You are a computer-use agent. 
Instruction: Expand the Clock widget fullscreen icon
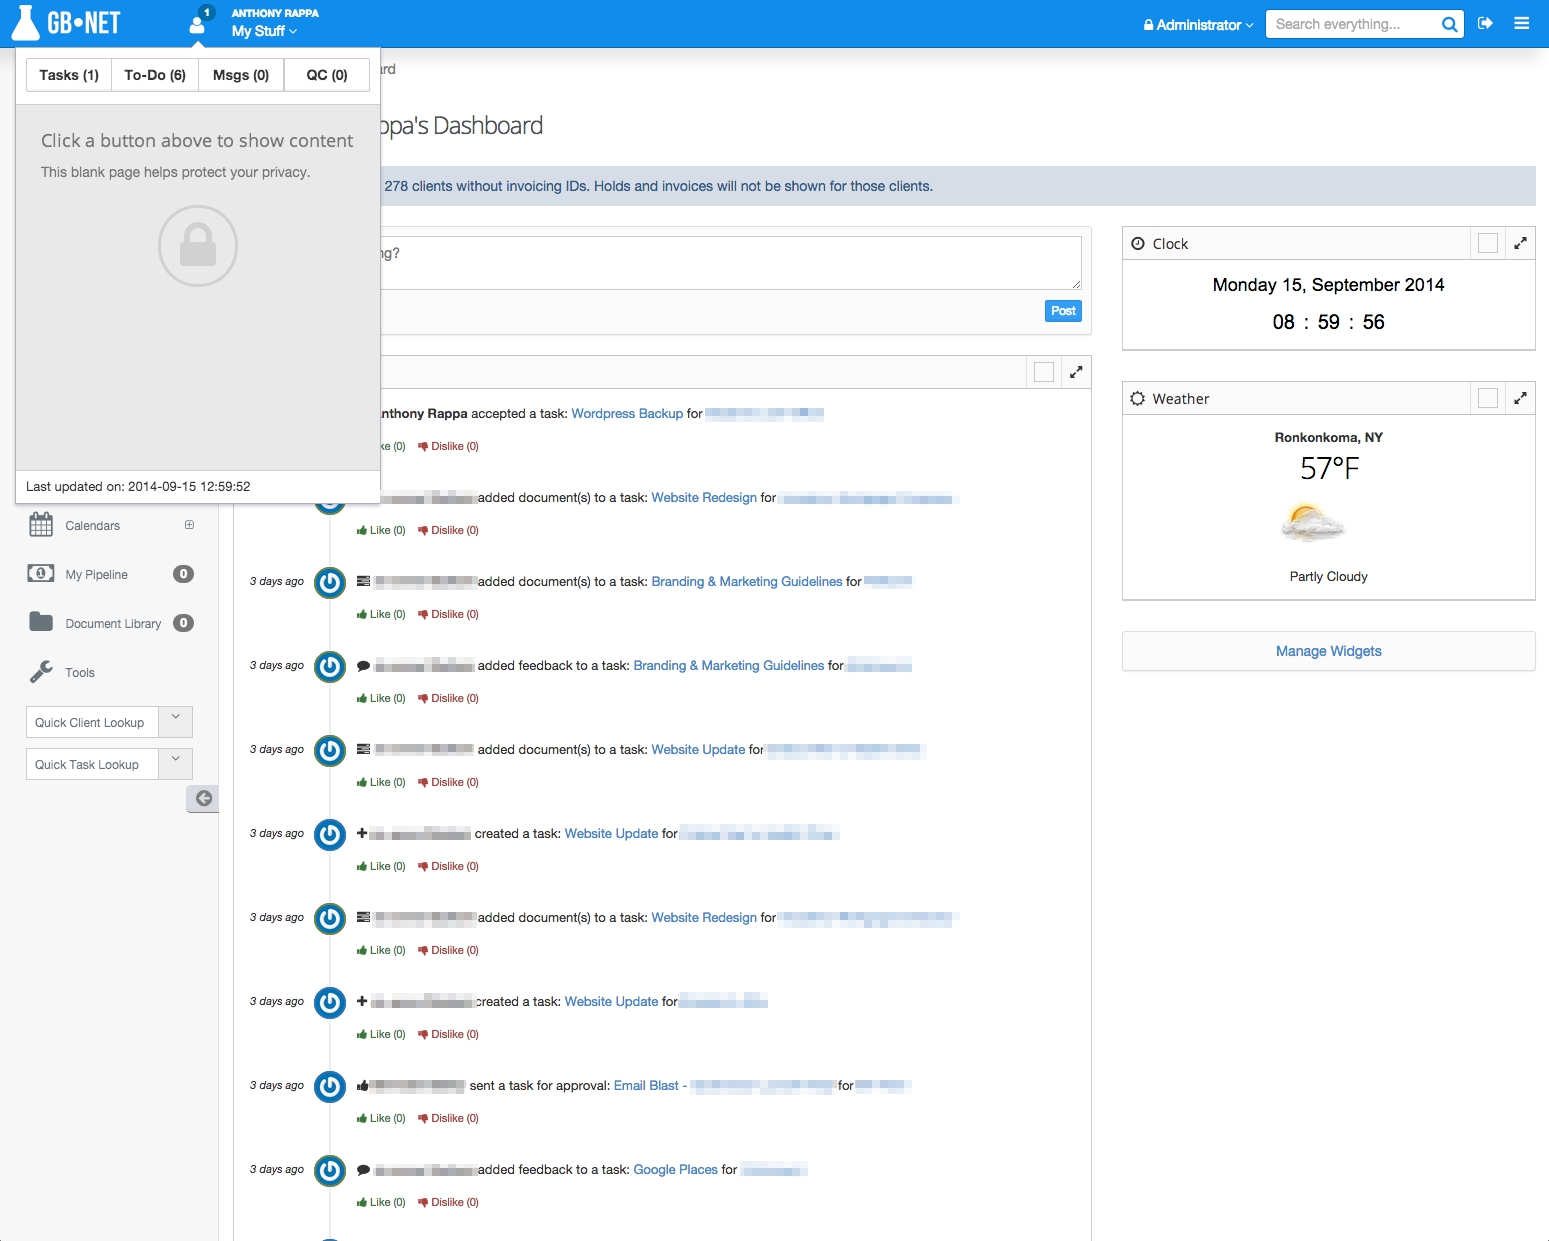click(1520, 243)
